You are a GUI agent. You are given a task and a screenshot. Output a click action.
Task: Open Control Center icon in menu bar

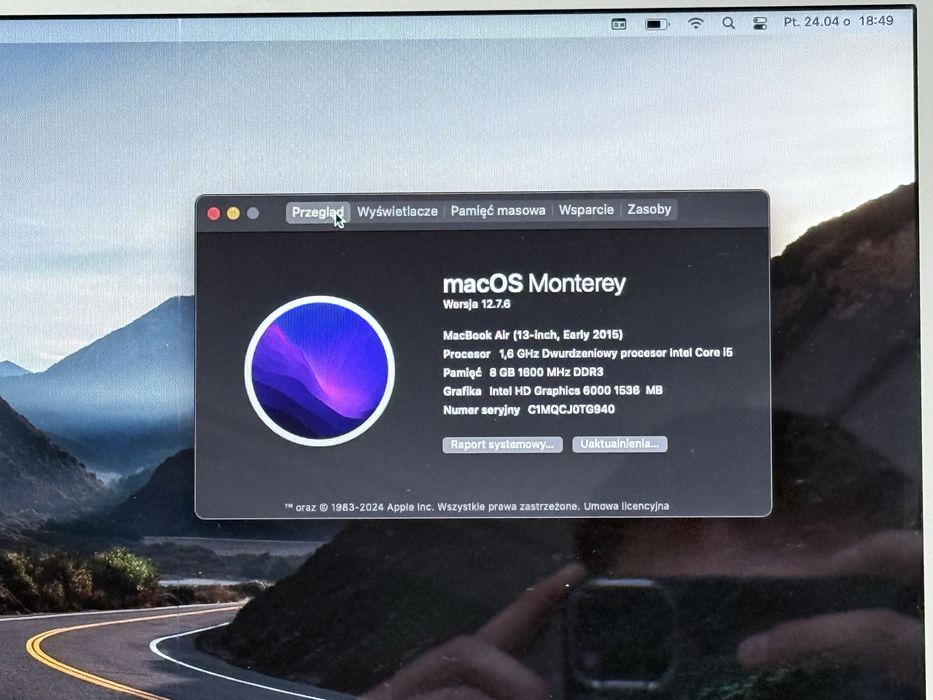point(760,23)
